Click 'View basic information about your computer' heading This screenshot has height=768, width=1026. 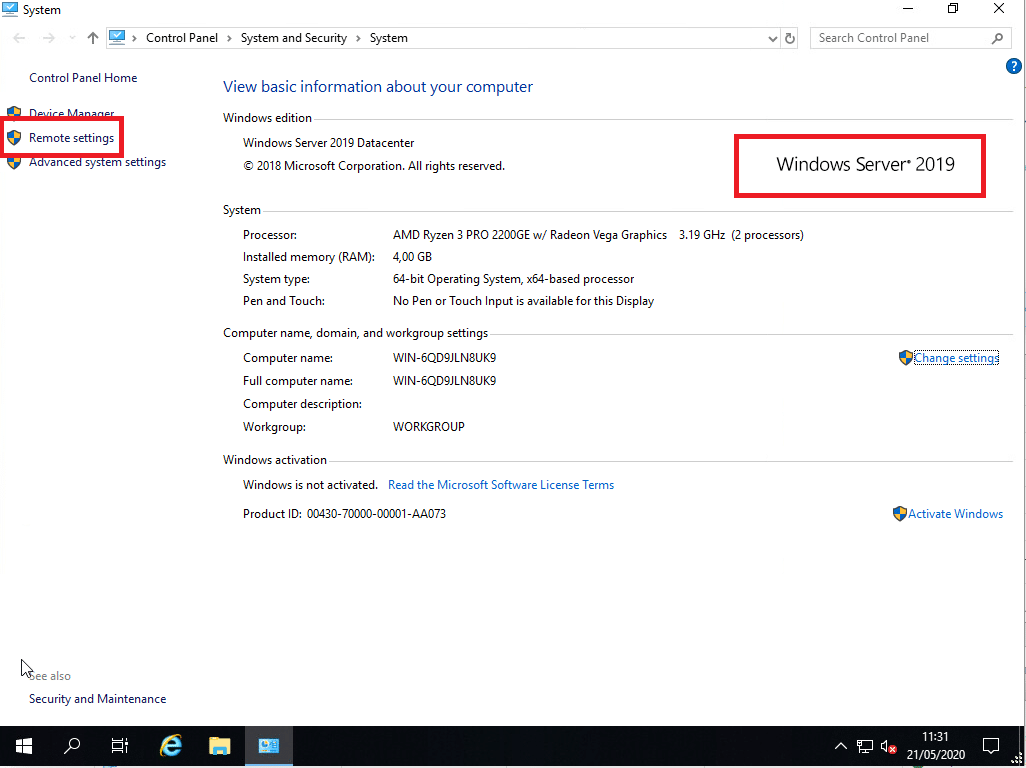378,87
